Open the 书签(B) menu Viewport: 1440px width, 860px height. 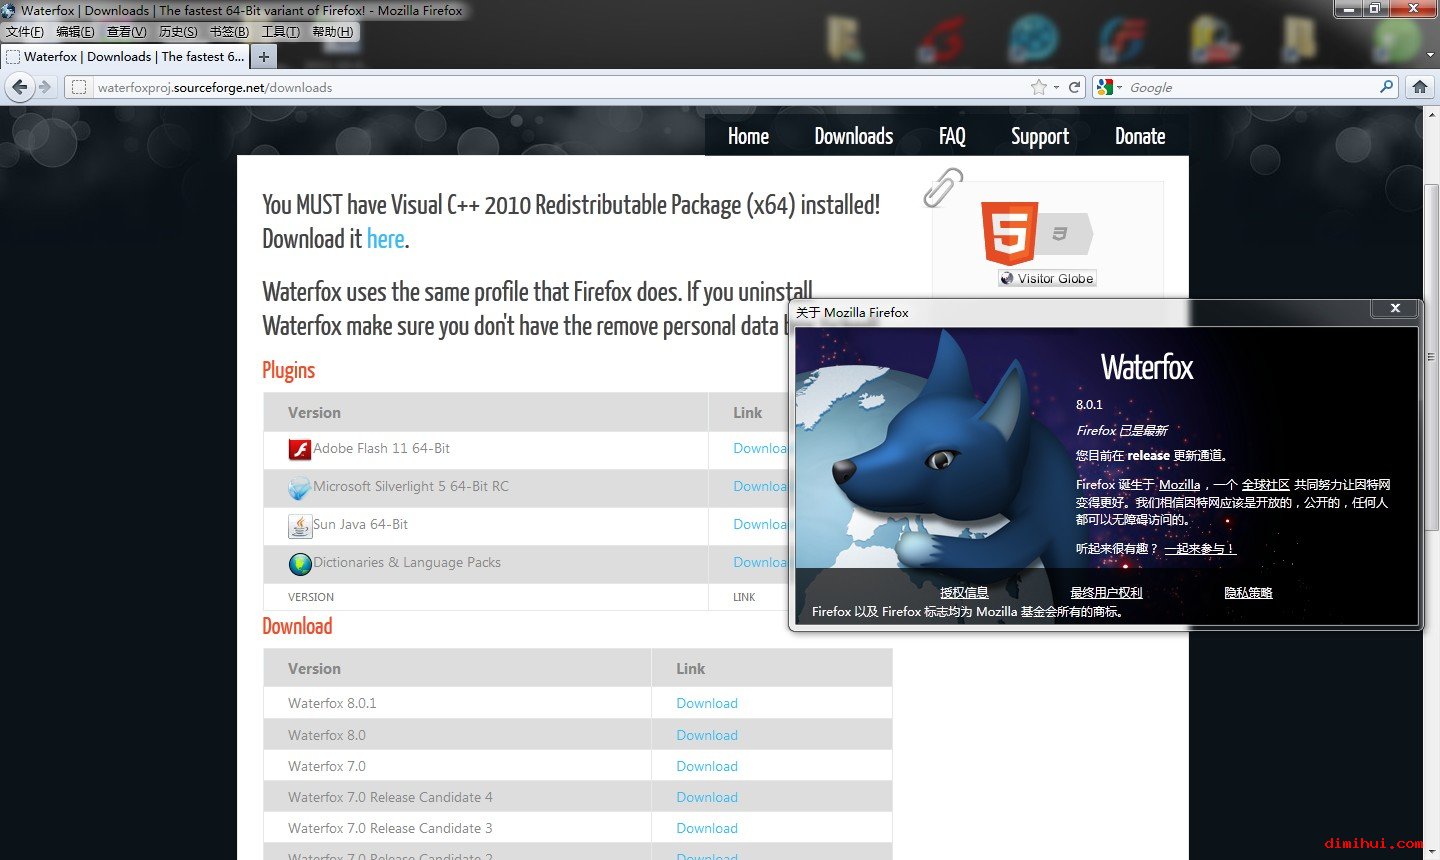click(x=229, y=32)
